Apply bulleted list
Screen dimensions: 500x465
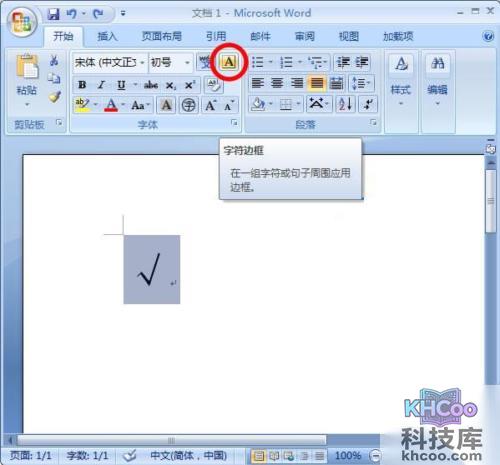[x=258, y=62]
